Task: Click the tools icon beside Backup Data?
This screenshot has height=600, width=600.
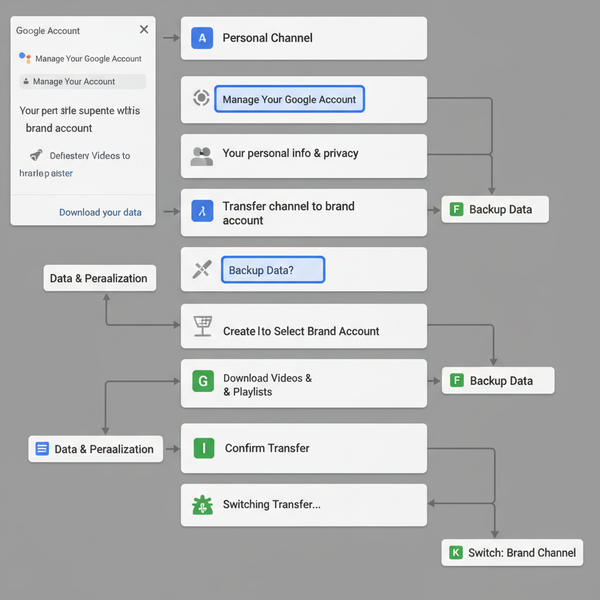Action: tap(202, 269)
